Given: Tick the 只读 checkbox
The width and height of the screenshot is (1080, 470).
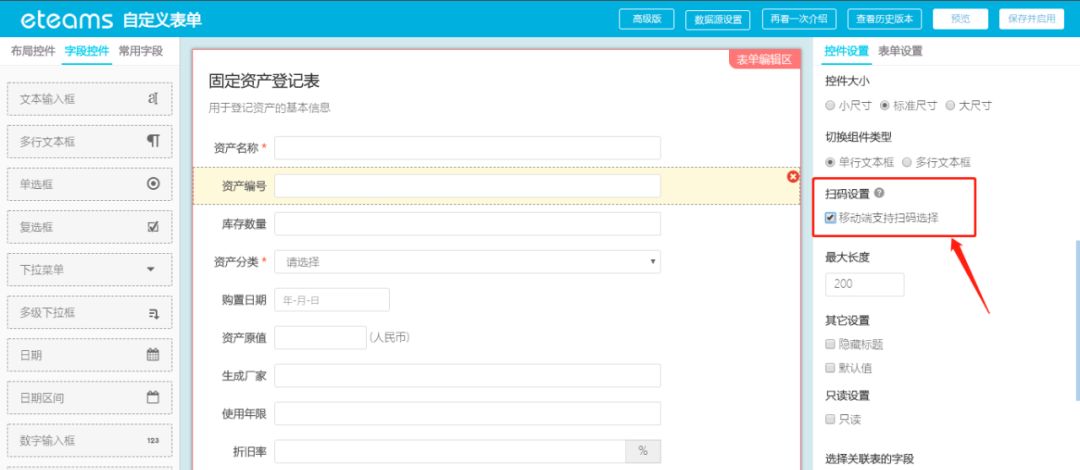Looking at the screenshot, I should [x=830, y=419].
